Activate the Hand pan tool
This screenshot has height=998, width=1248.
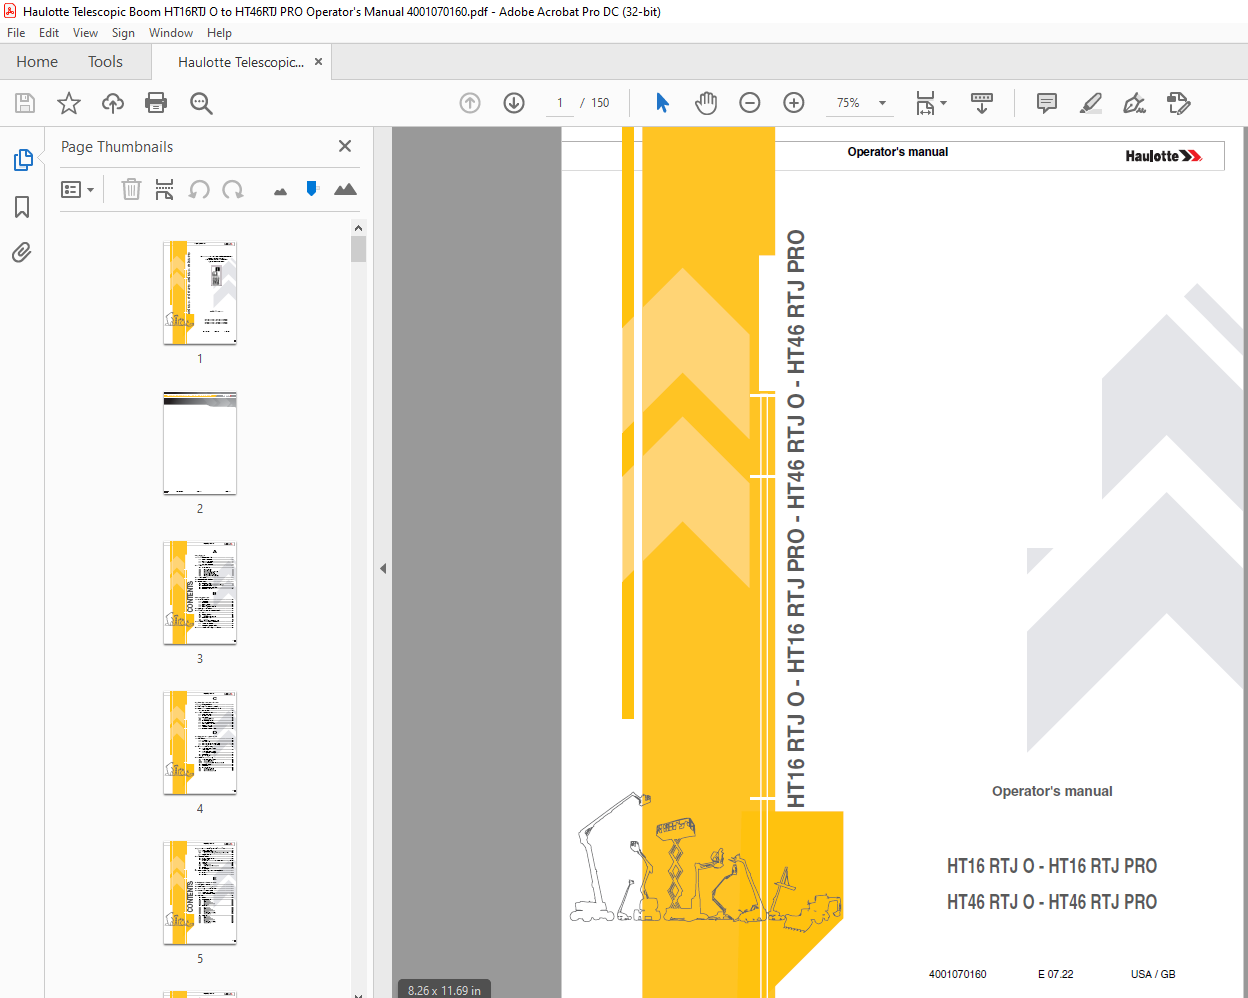pos(706,103)
